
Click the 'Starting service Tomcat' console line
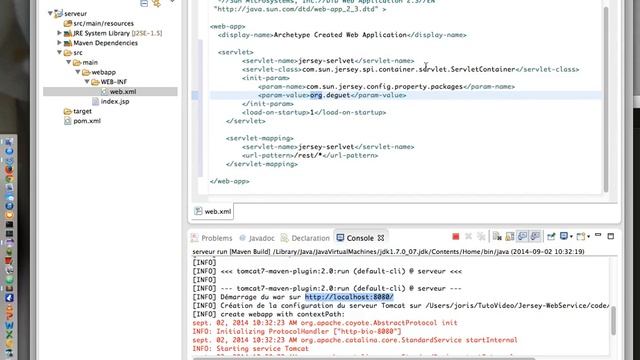(x=251, y=349)
